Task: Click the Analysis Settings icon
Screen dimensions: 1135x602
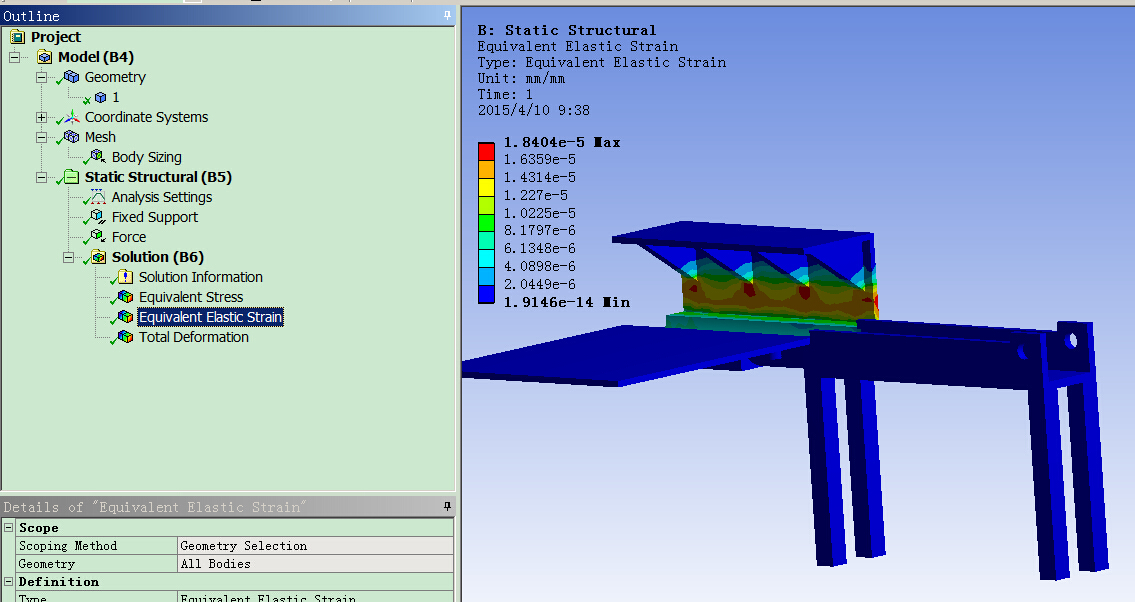Action: 98,197
